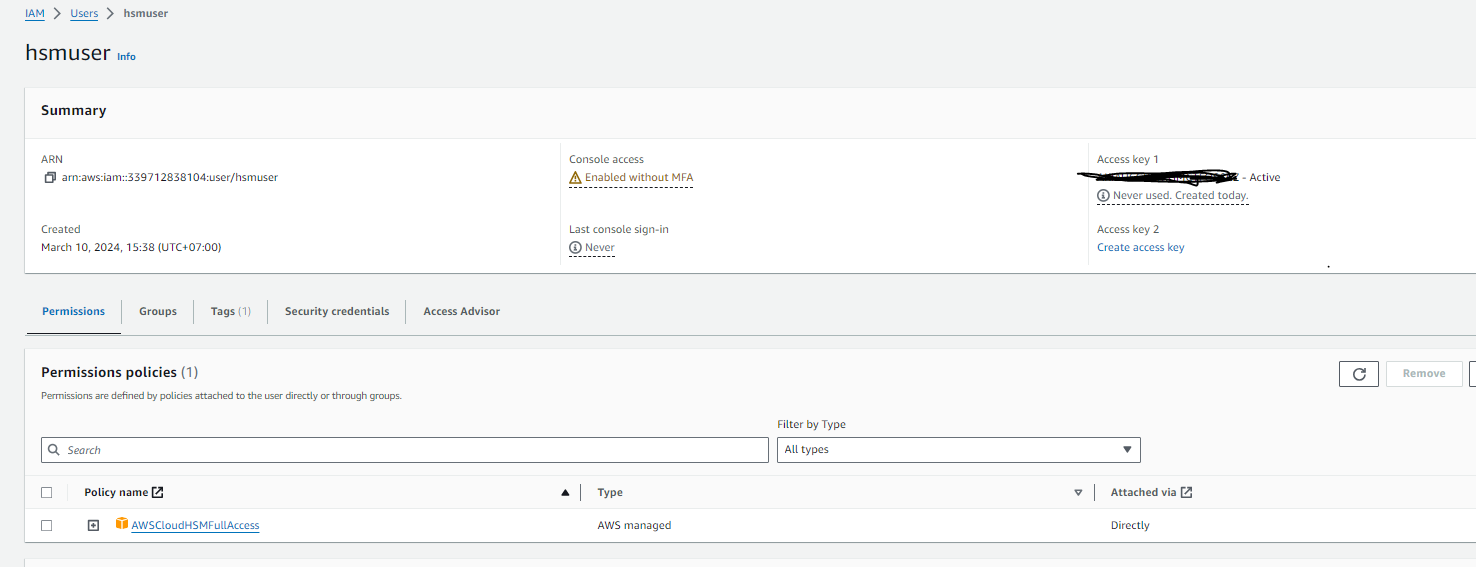Click the magnifier icon in the search box

[x=55, y=450]
